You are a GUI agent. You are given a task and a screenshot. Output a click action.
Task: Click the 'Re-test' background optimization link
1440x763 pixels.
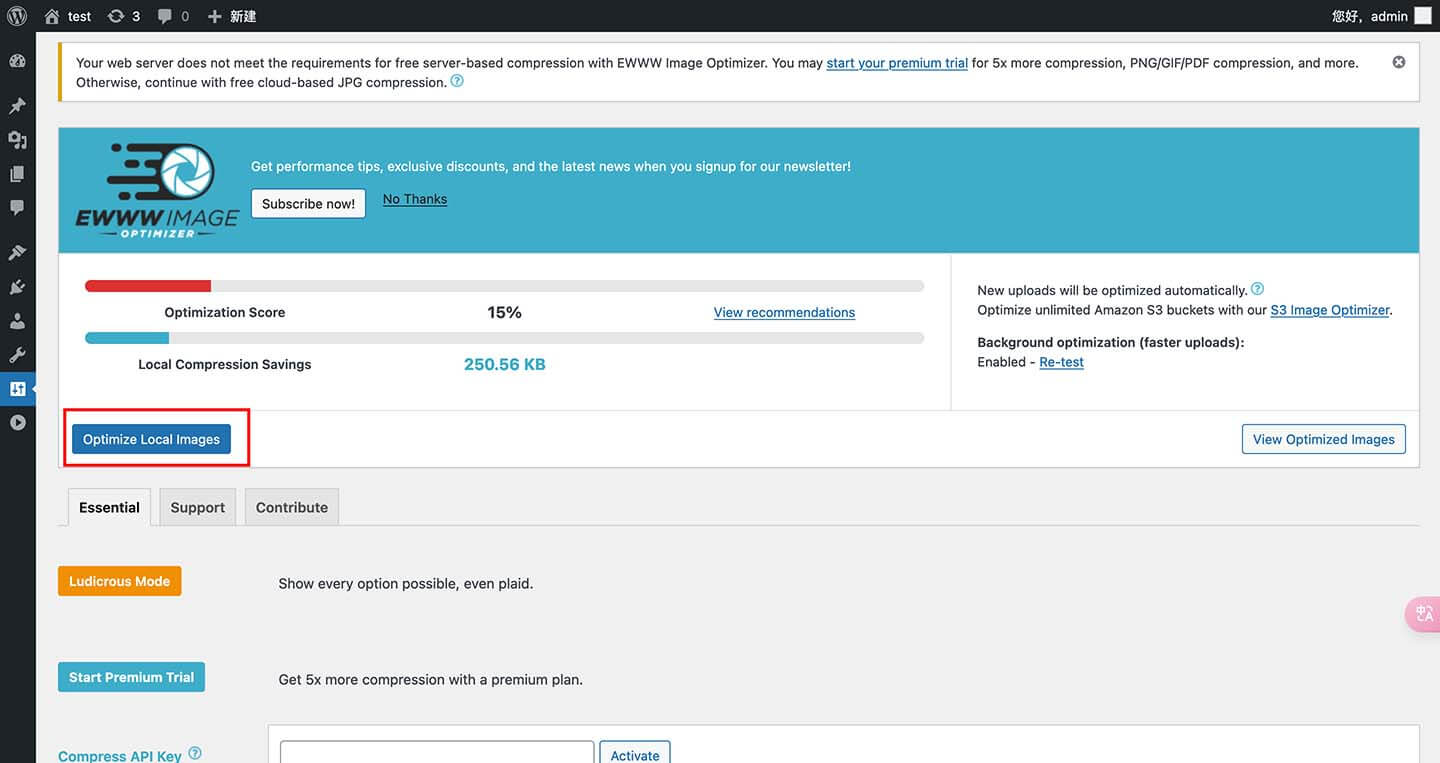click(1061, 362)
